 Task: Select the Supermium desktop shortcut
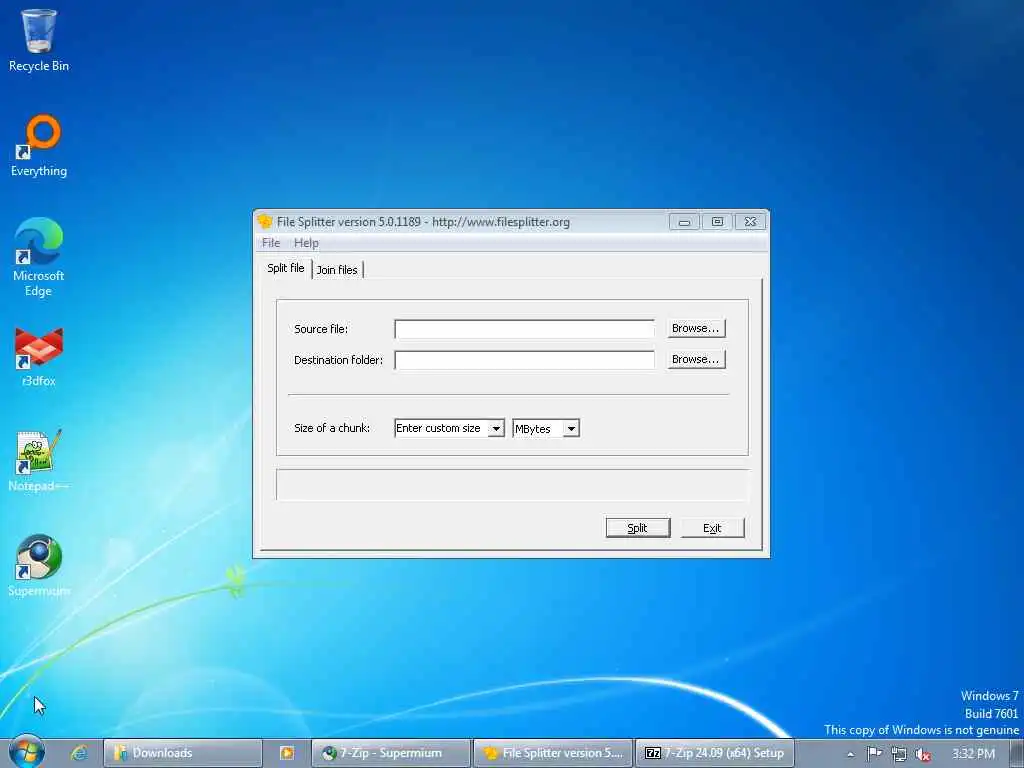pyautogui.click(x=39, y=566)
